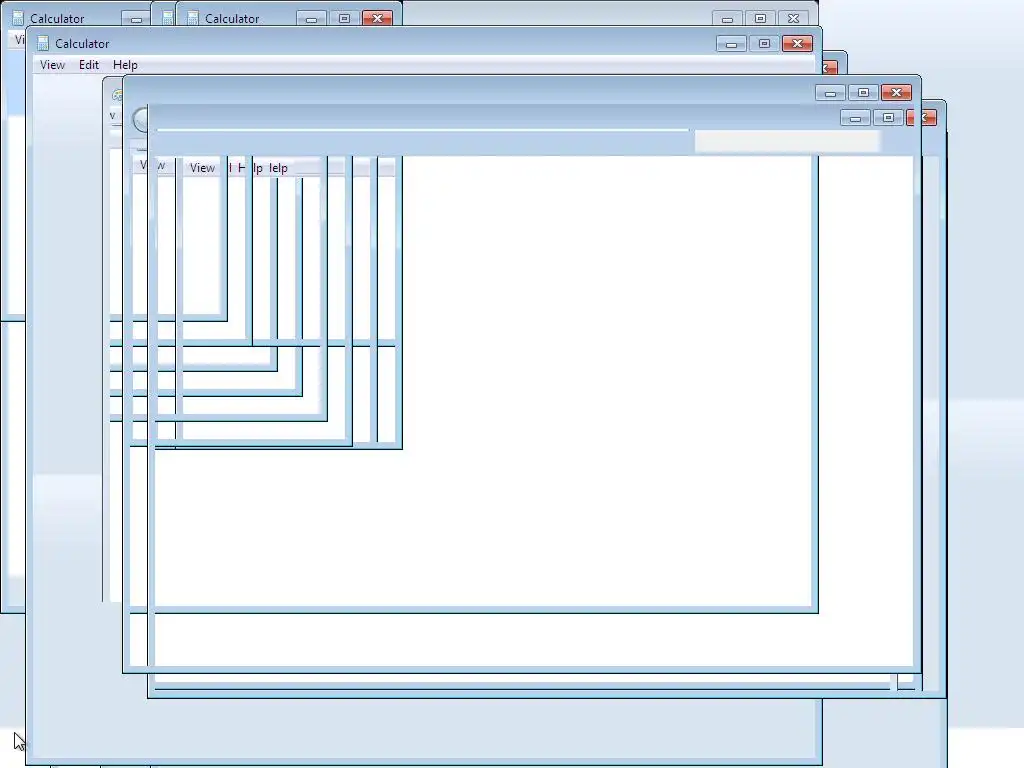This screenshot has height=768, width=1024.
Task: Minimize the blank window with partly hidden close button
Action: [856, 118]
